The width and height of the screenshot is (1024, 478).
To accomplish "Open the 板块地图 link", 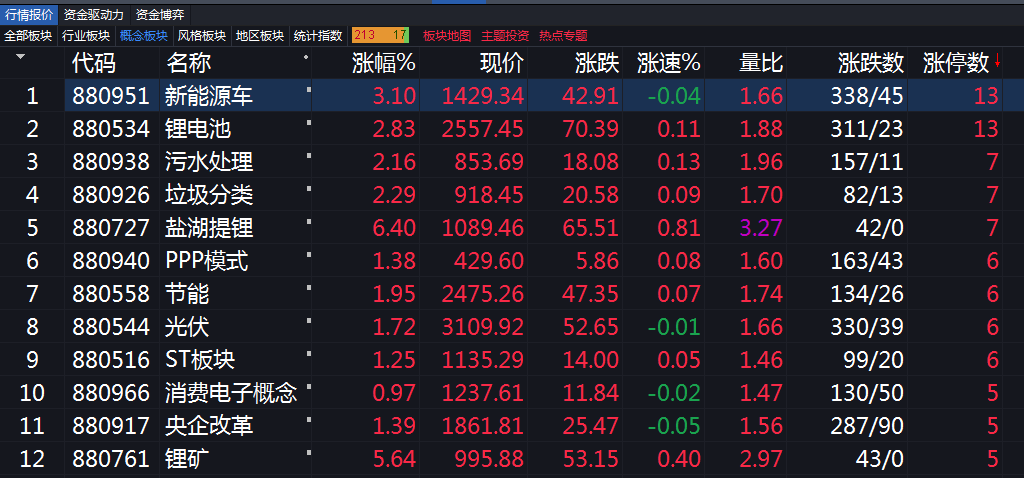I will coord(447,35).
